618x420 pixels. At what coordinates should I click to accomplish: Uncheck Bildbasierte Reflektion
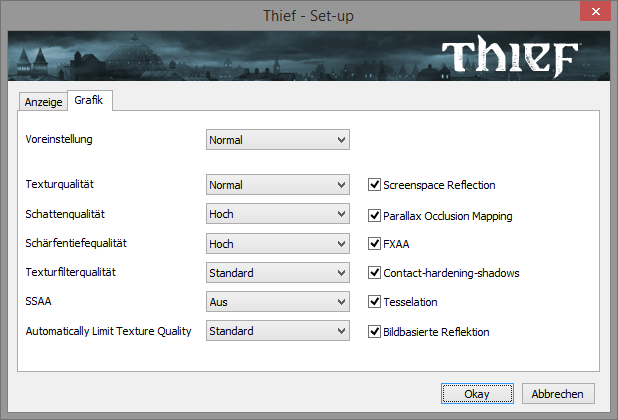point(374,331)
